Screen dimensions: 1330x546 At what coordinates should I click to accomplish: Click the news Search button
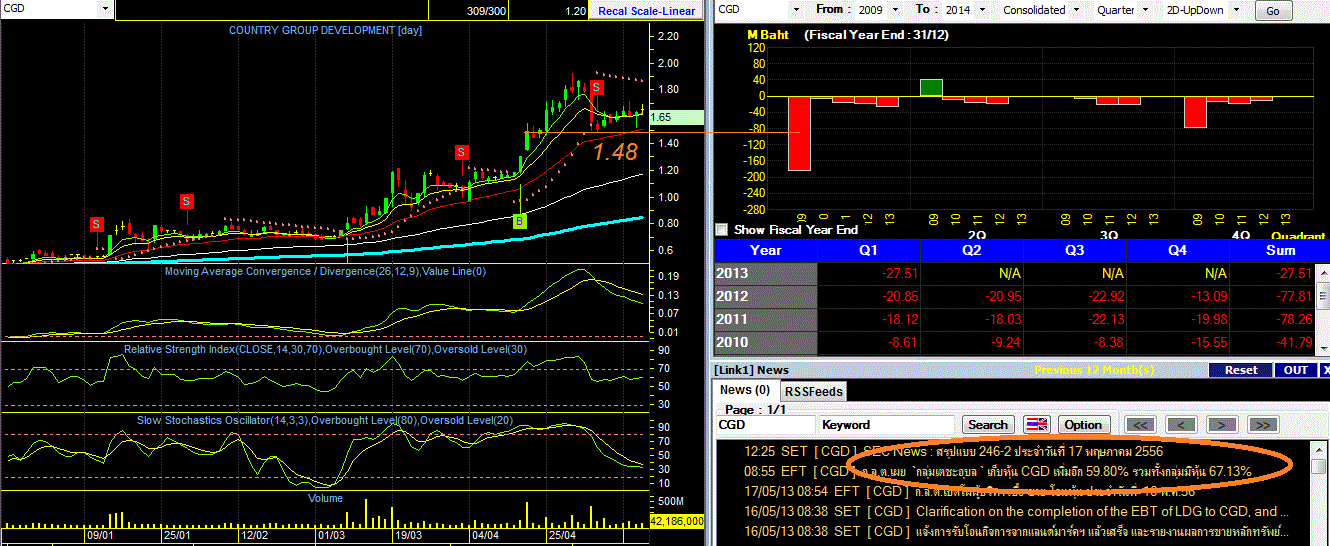(988, 425)
